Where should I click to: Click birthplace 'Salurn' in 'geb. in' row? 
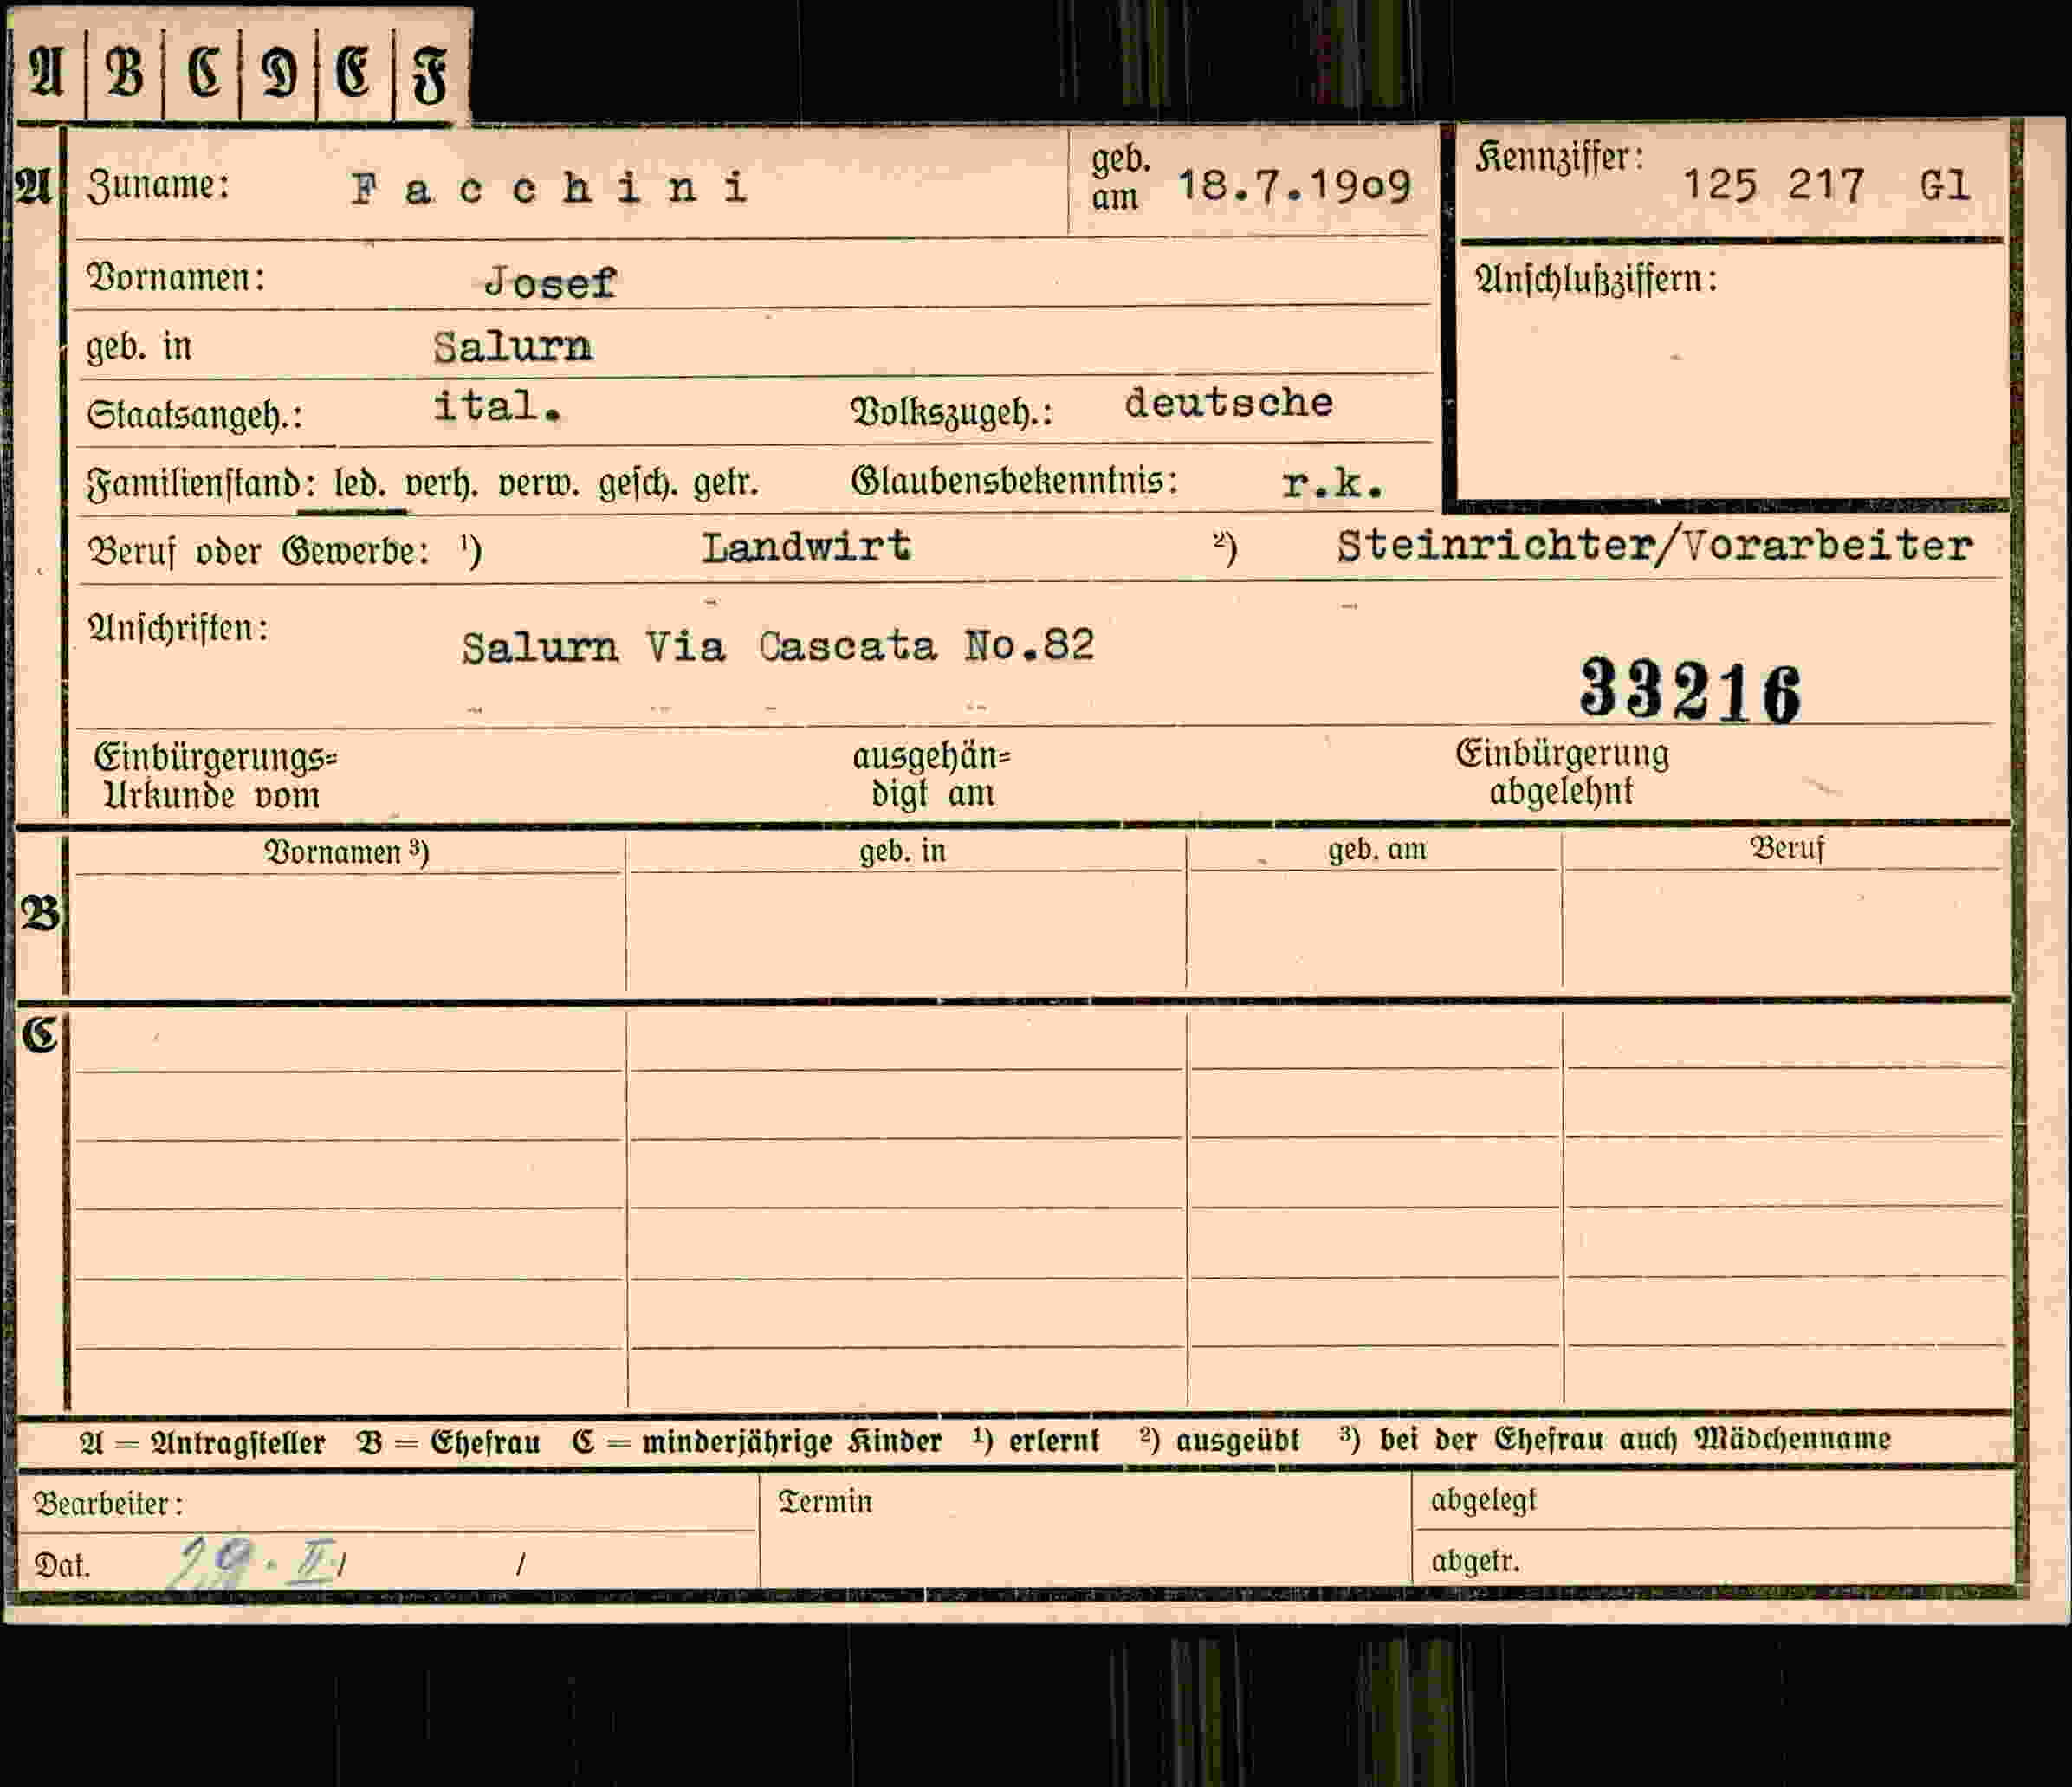512,348
